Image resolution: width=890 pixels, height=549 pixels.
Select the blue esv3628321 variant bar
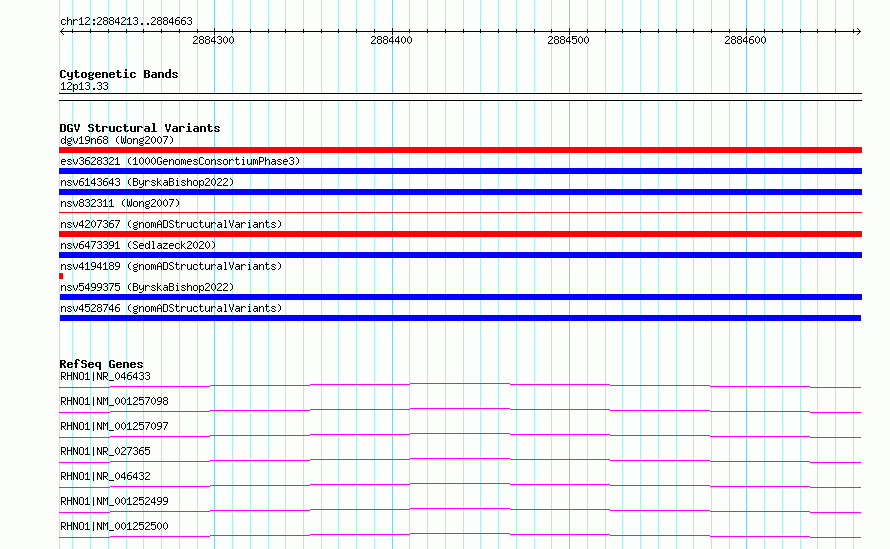[x=460, y=171]
